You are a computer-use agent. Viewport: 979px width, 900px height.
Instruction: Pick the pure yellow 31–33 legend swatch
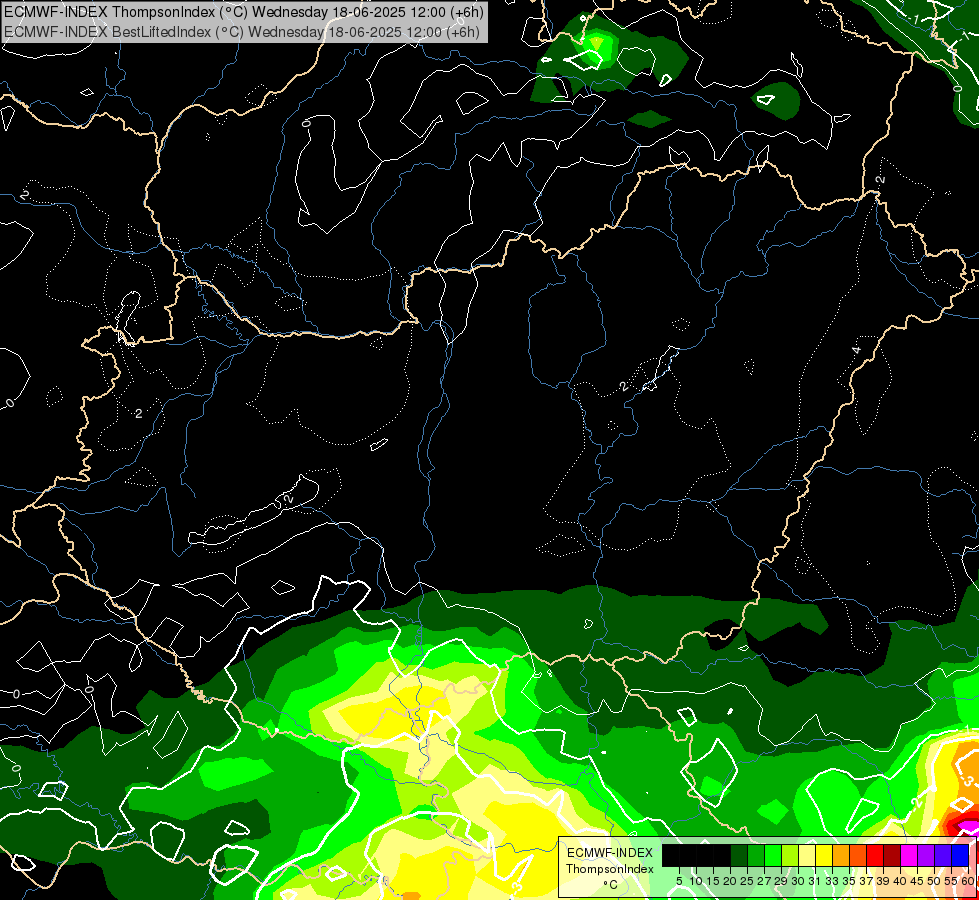click(x=824, y=855)
